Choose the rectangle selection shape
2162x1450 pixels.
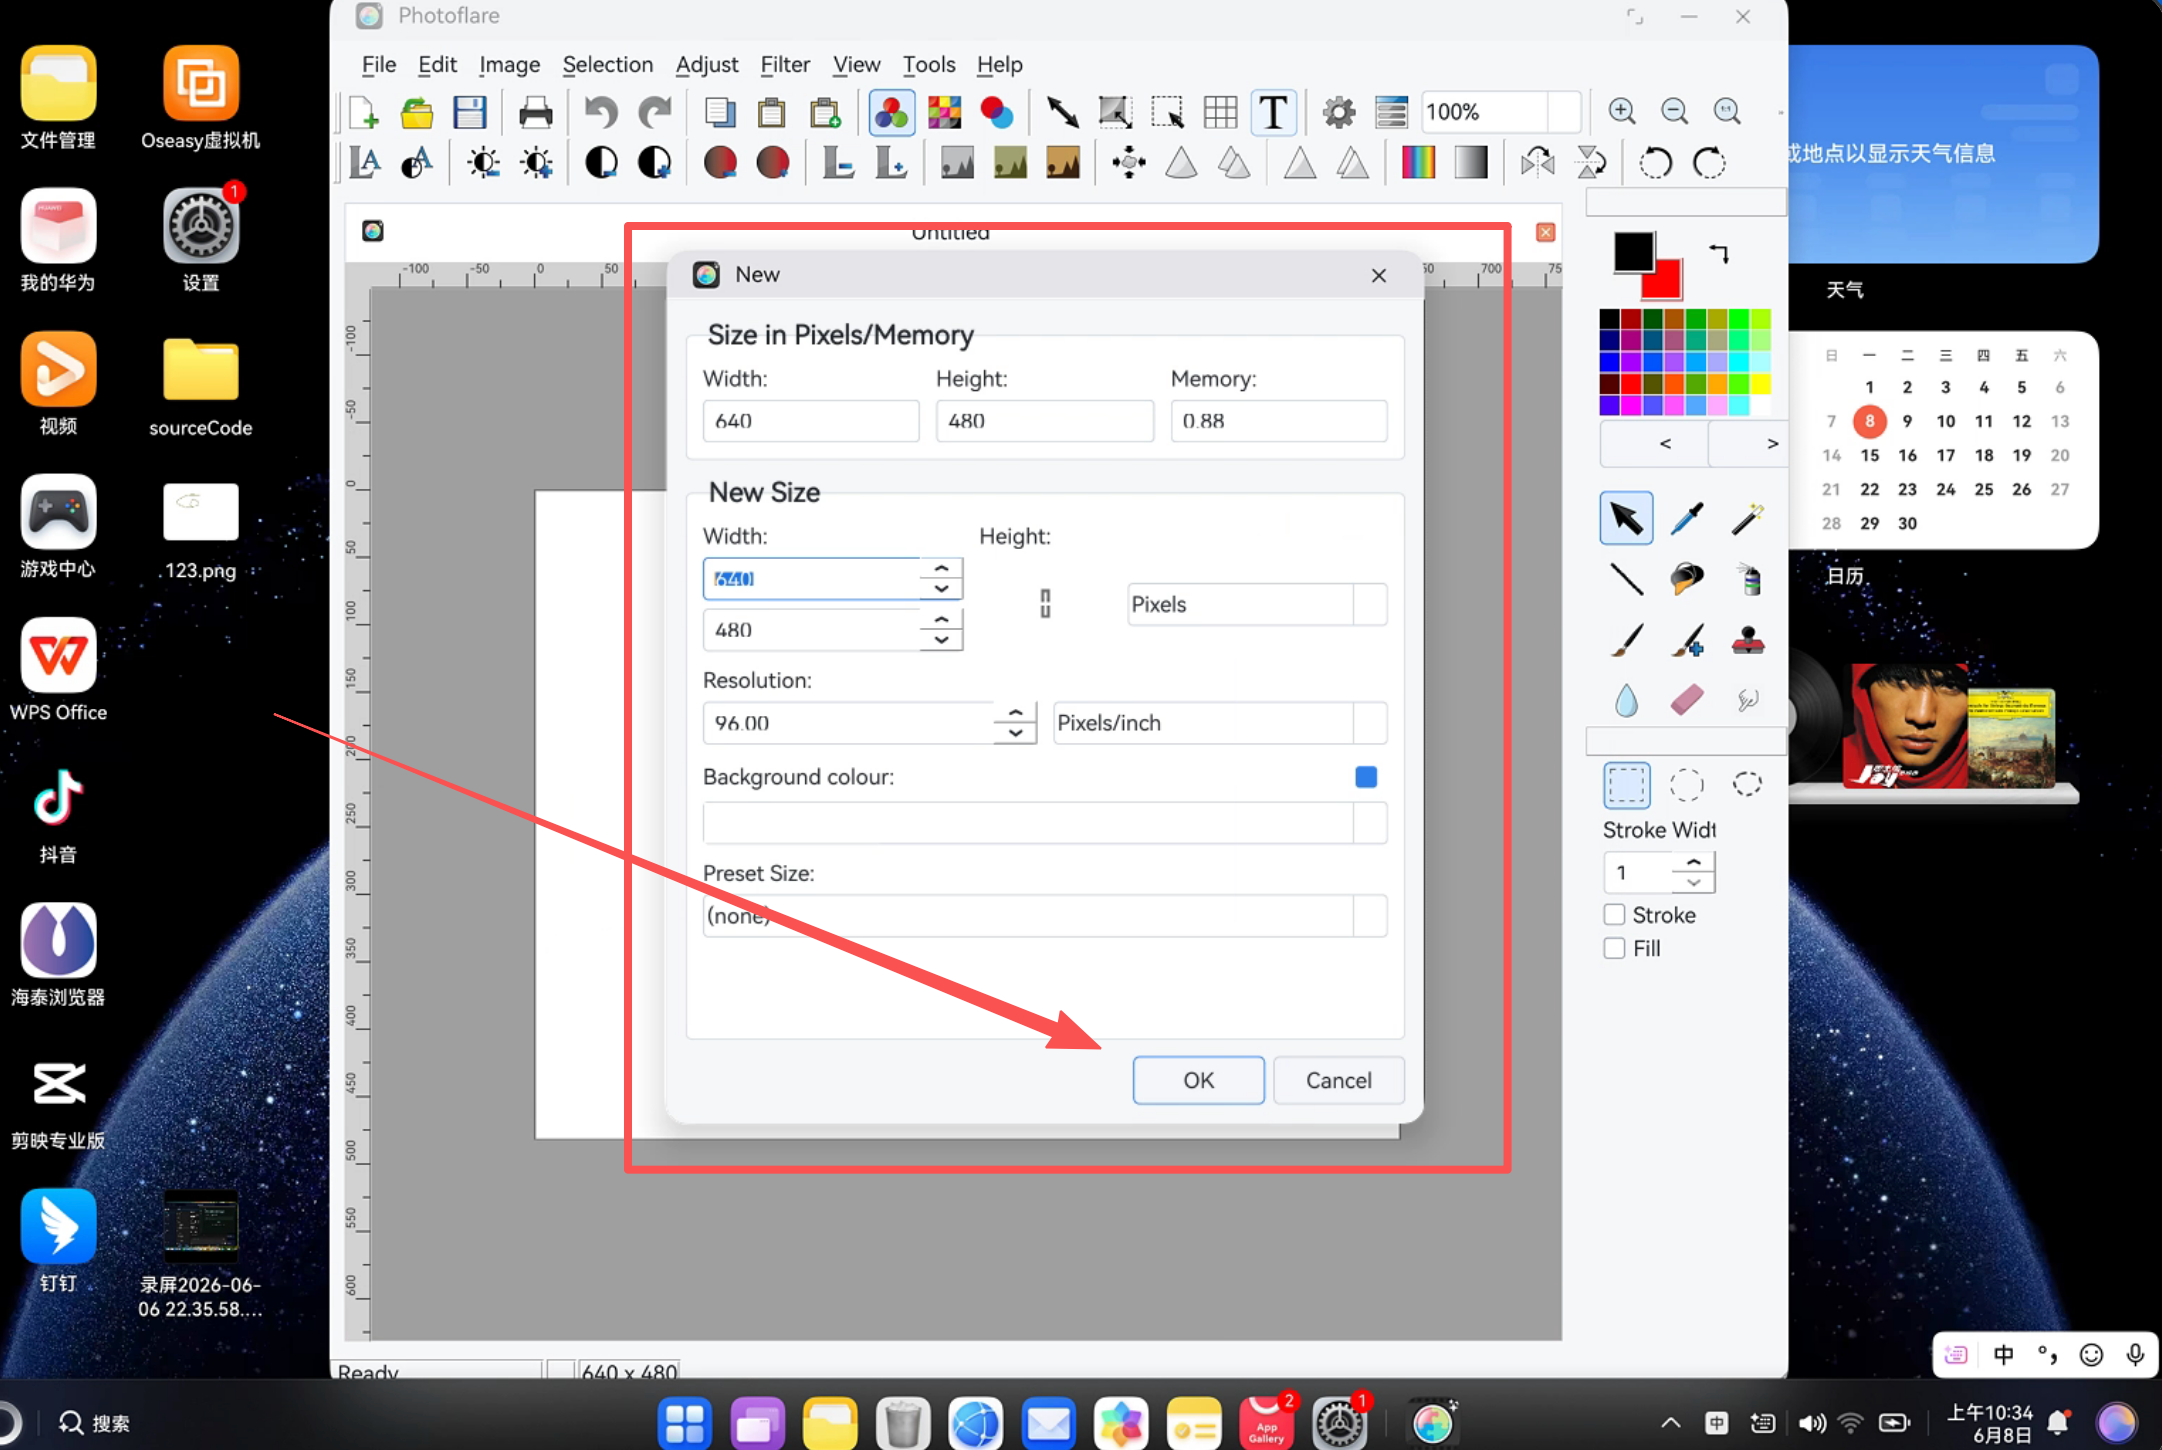(x=1626, y=785)
